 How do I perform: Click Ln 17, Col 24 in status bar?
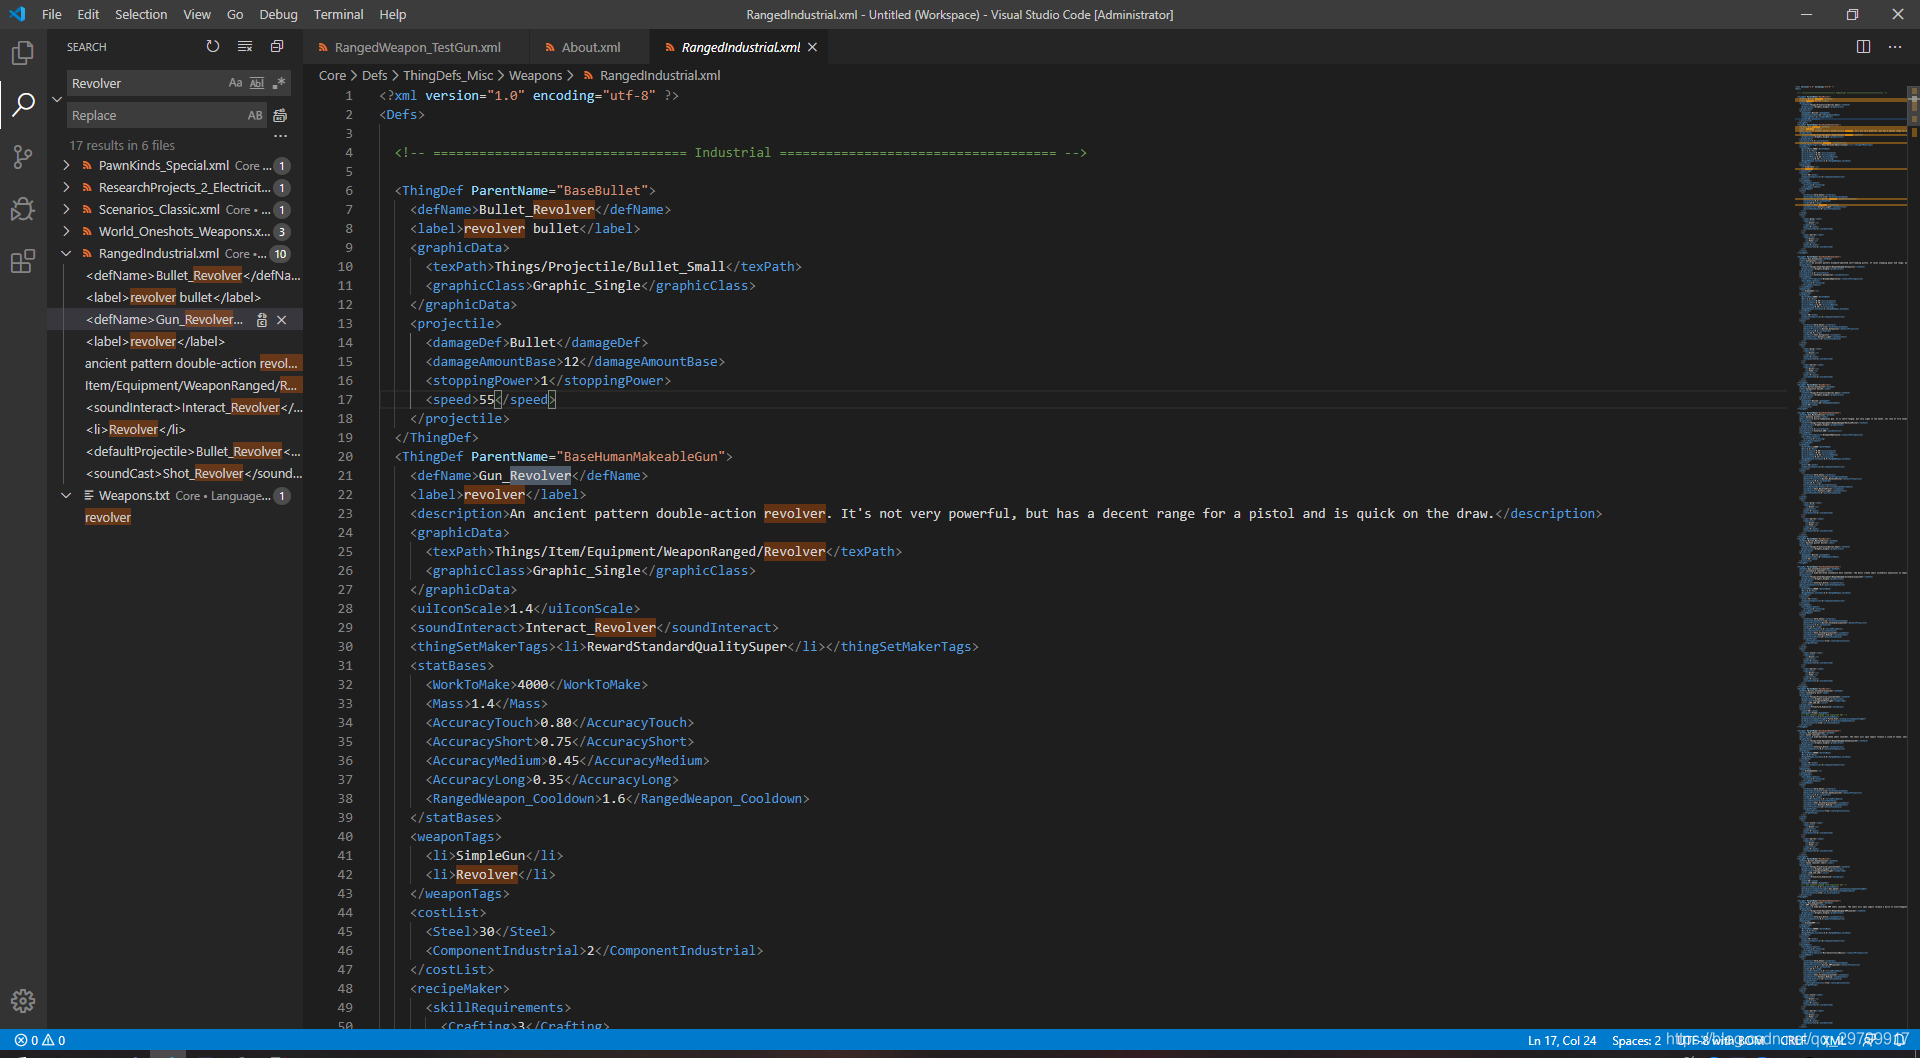tap(1562, 1040)
